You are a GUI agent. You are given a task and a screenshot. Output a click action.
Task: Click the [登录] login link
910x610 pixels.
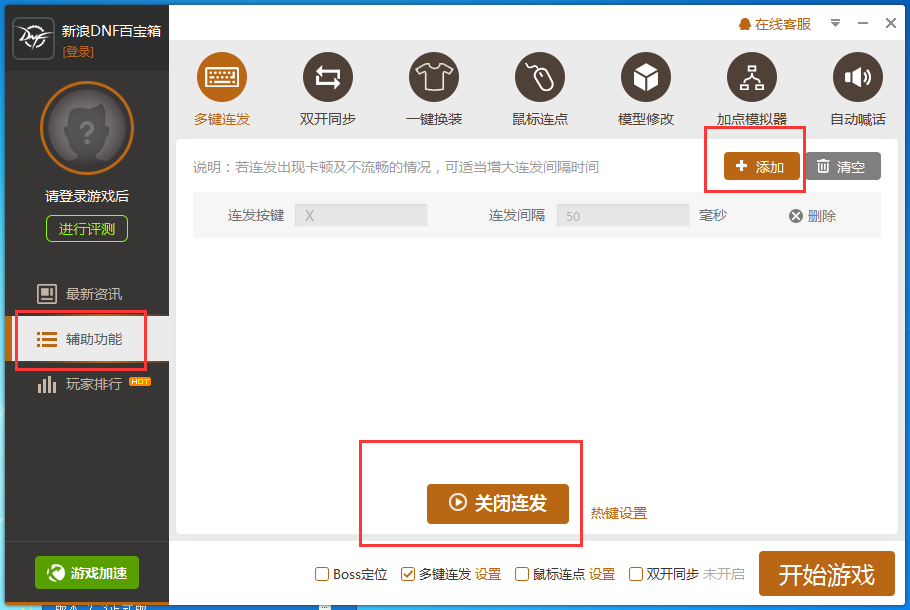pyautogui.click(x=78, y=52)
